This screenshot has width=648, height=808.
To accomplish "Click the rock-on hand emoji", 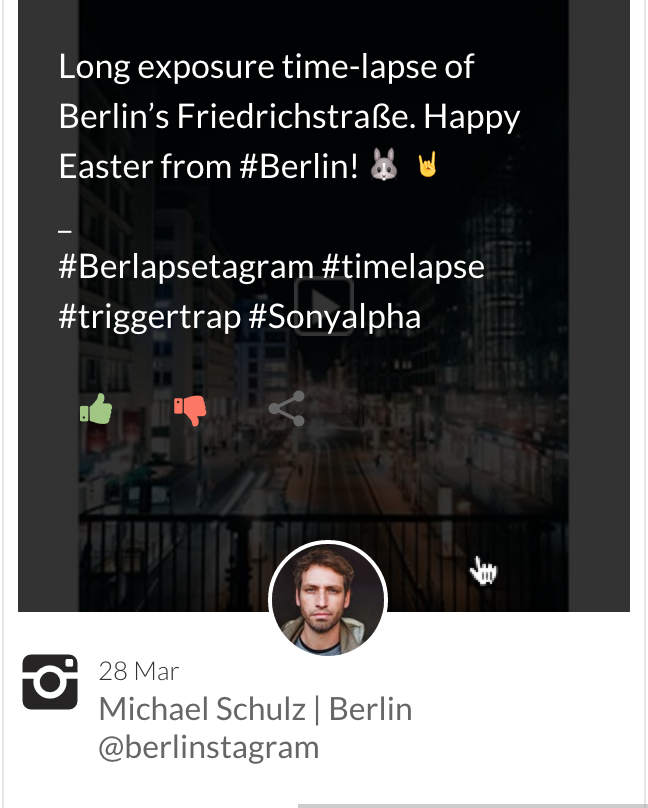I will [x=428, y=164].
